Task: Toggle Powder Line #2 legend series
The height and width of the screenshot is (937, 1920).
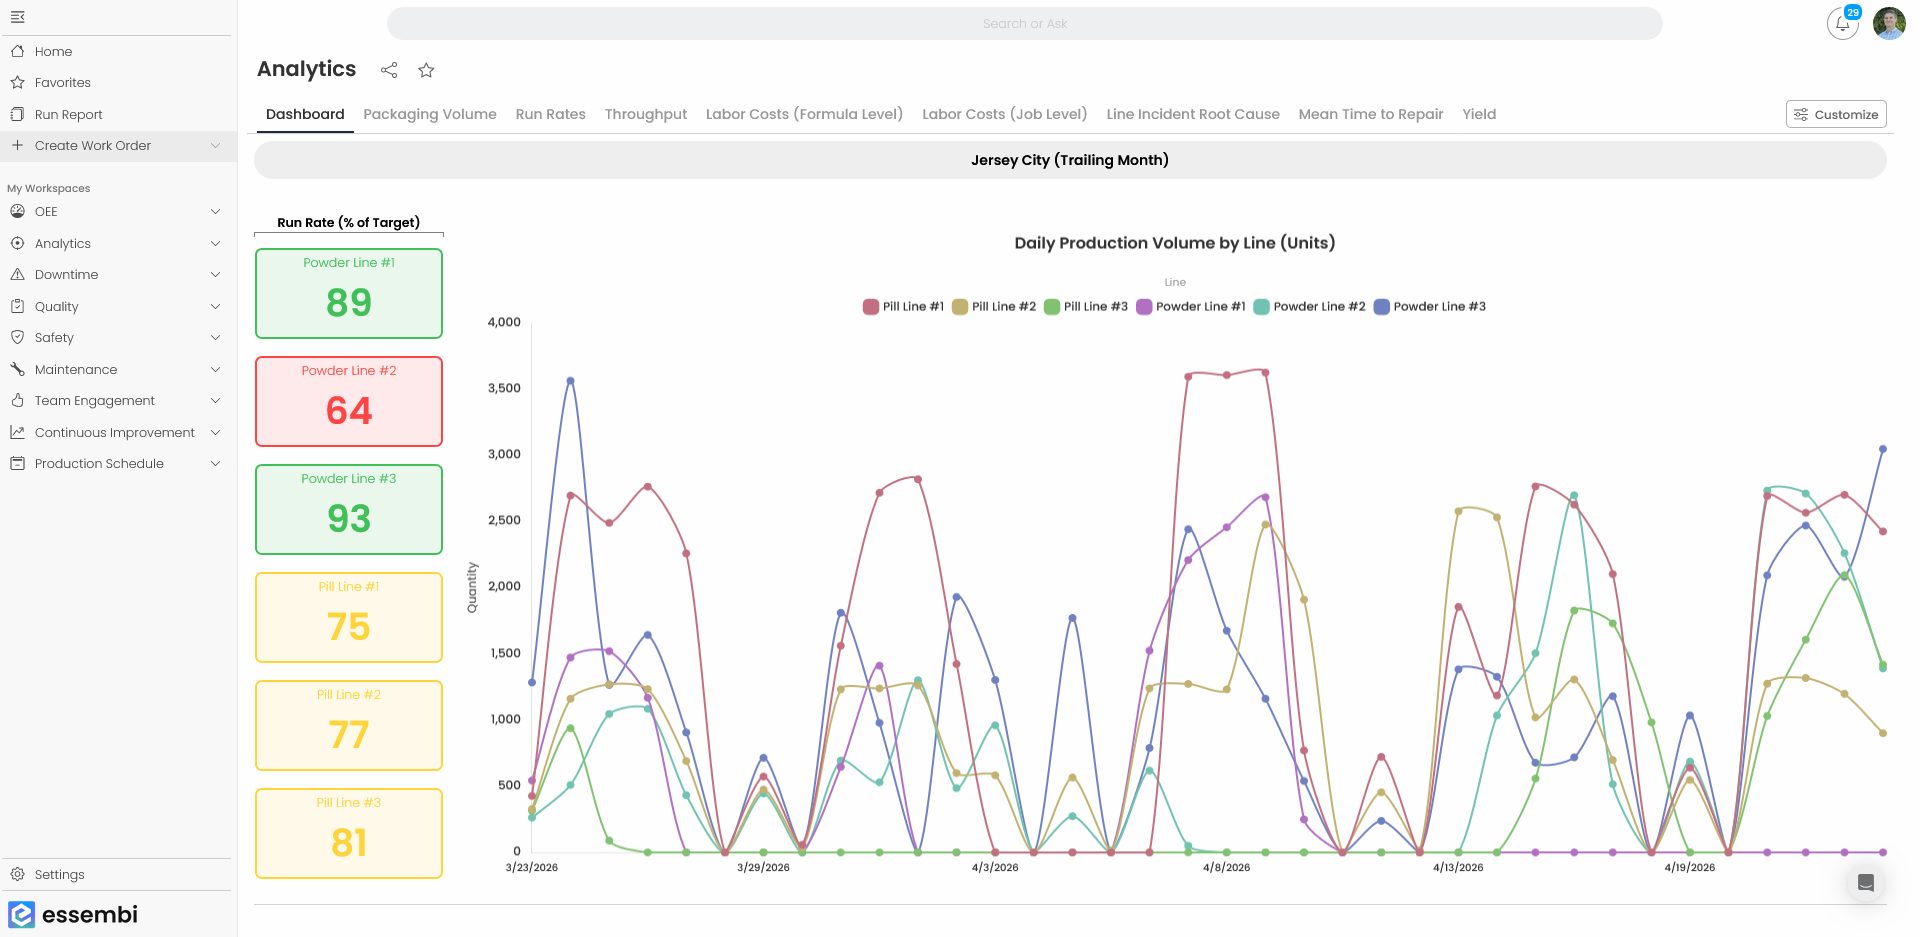Action: click(x=1309, y=307)
